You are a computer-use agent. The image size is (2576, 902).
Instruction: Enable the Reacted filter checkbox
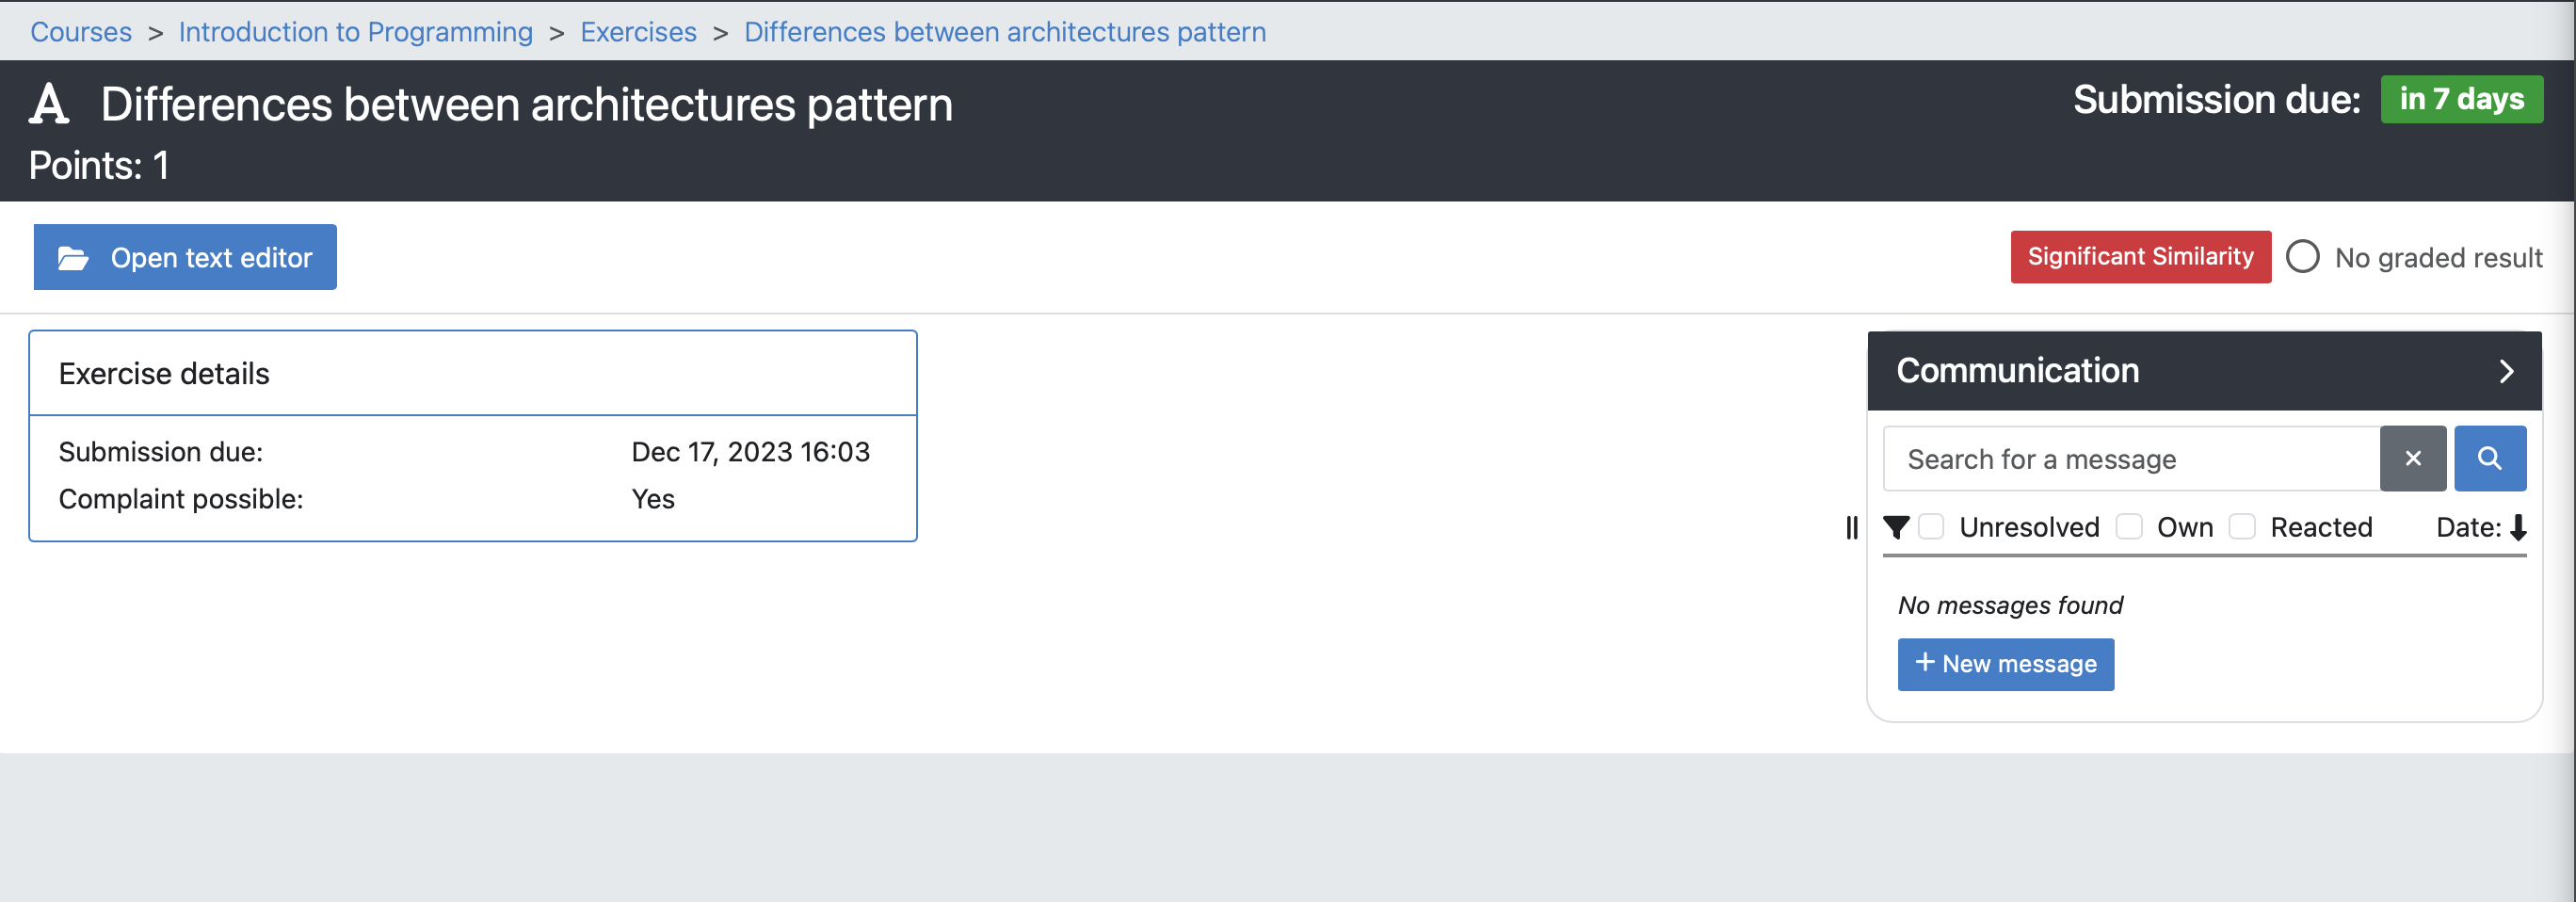2243,526
